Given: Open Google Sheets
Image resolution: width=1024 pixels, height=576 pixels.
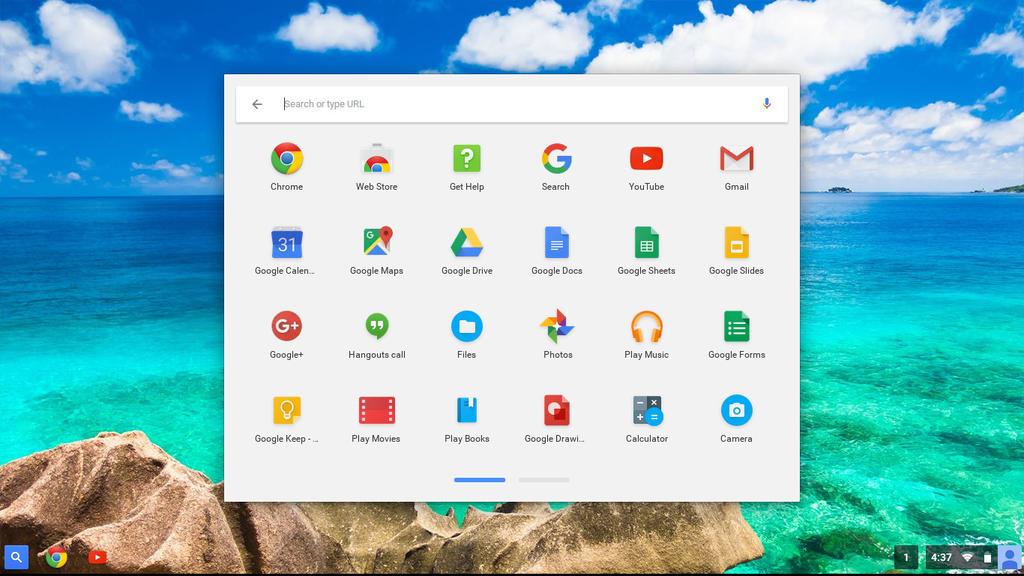Looking at the screenshot, I should 647,243.
